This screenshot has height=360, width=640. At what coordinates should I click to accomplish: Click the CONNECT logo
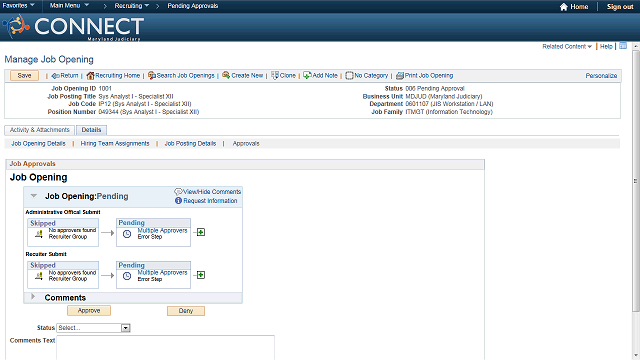click(73, 27)
